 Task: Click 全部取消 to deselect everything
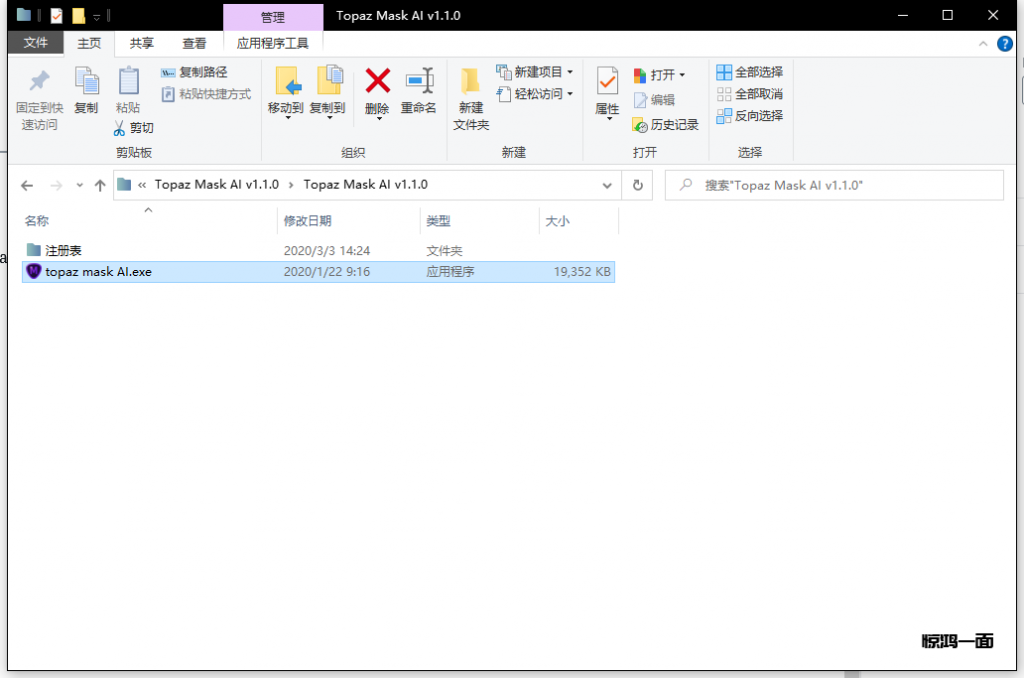point(750,94)
